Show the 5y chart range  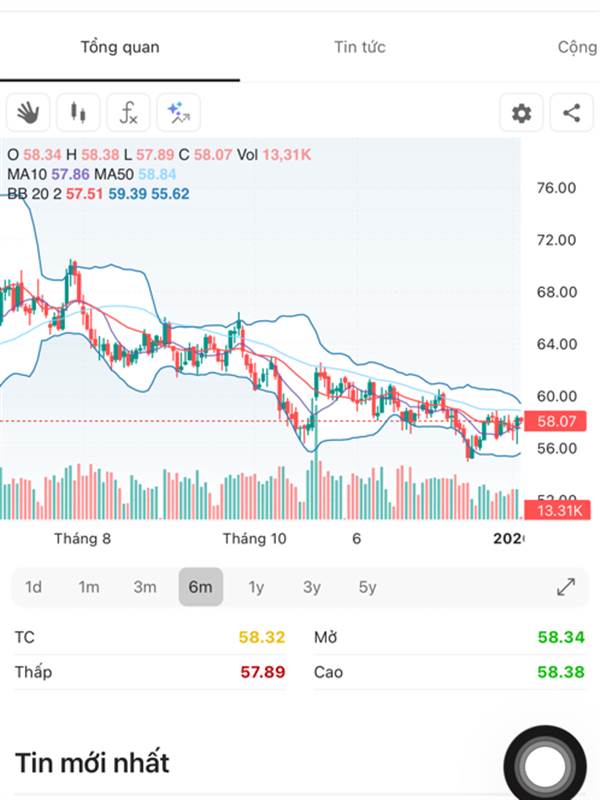(x=367, y=587)
